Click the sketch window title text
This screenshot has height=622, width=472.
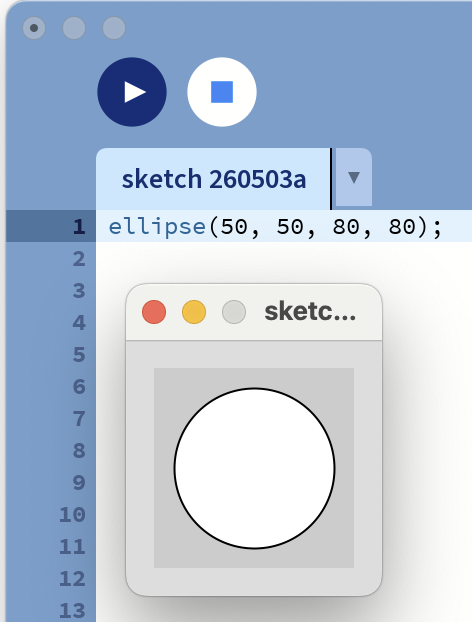(x=310, y=312)
